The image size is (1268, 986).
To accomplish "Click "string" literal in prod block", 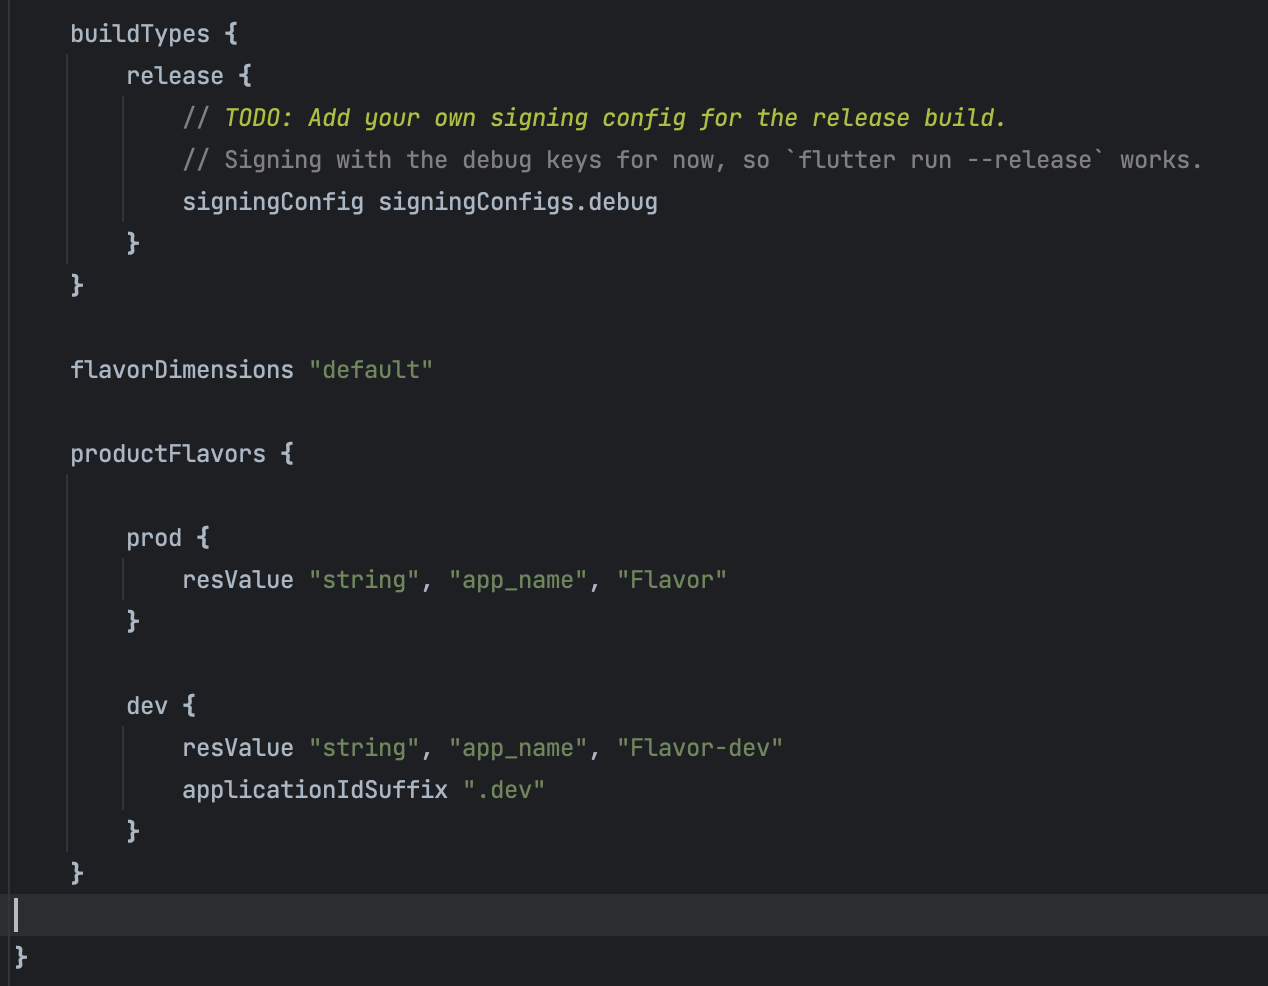I will click(364, 580).
